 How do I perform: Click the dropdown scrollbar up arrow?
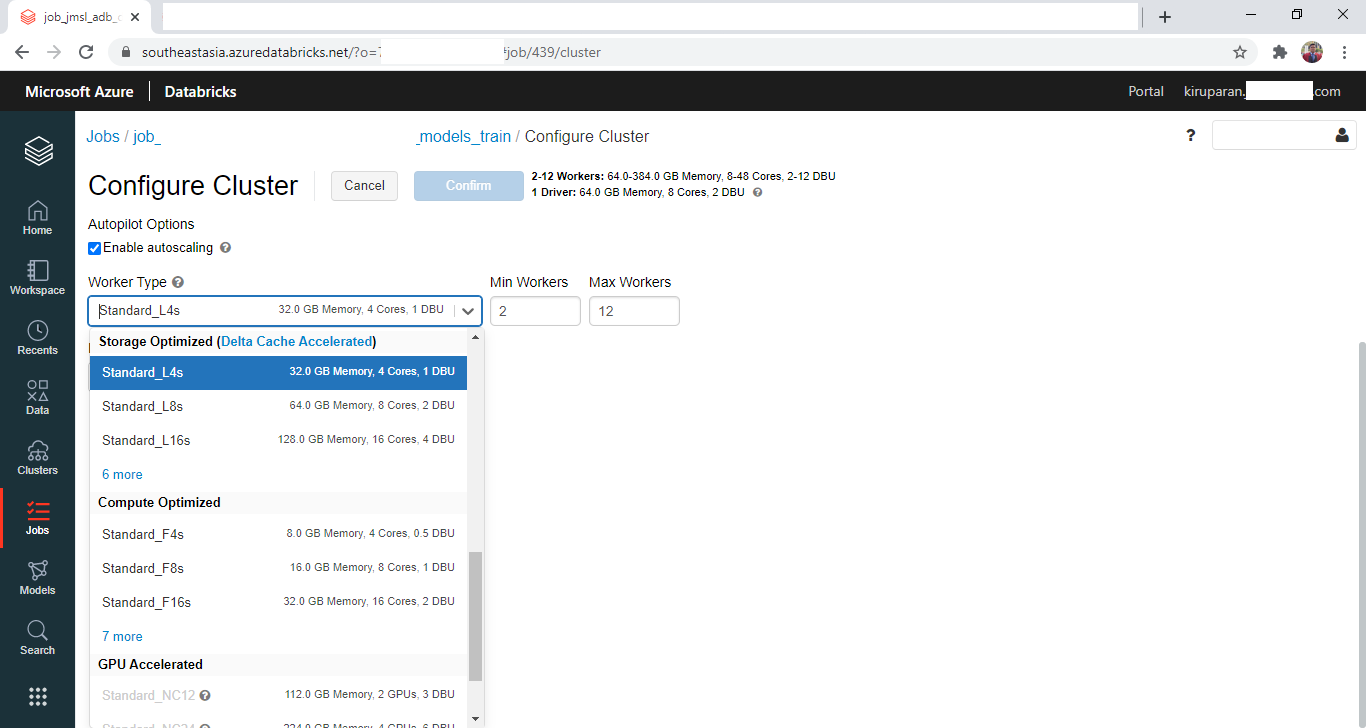476,337
